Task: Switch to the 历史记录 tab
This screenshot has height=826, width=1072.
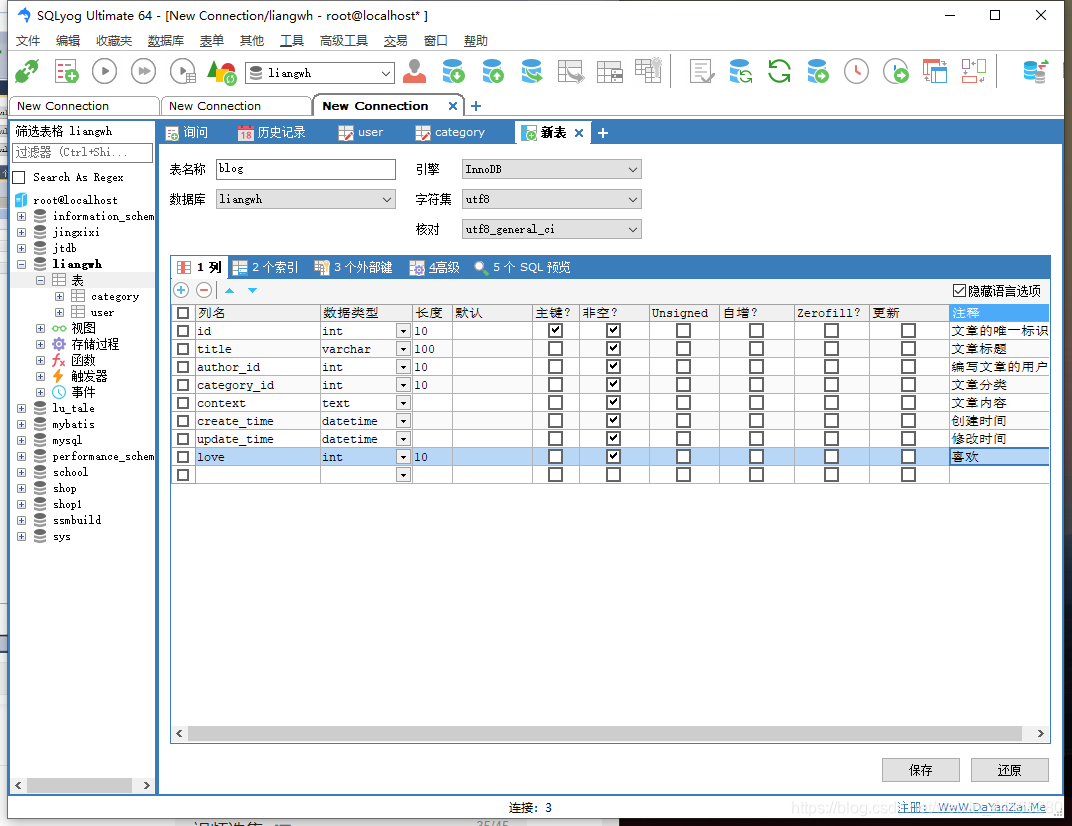Action: point(272,133)
